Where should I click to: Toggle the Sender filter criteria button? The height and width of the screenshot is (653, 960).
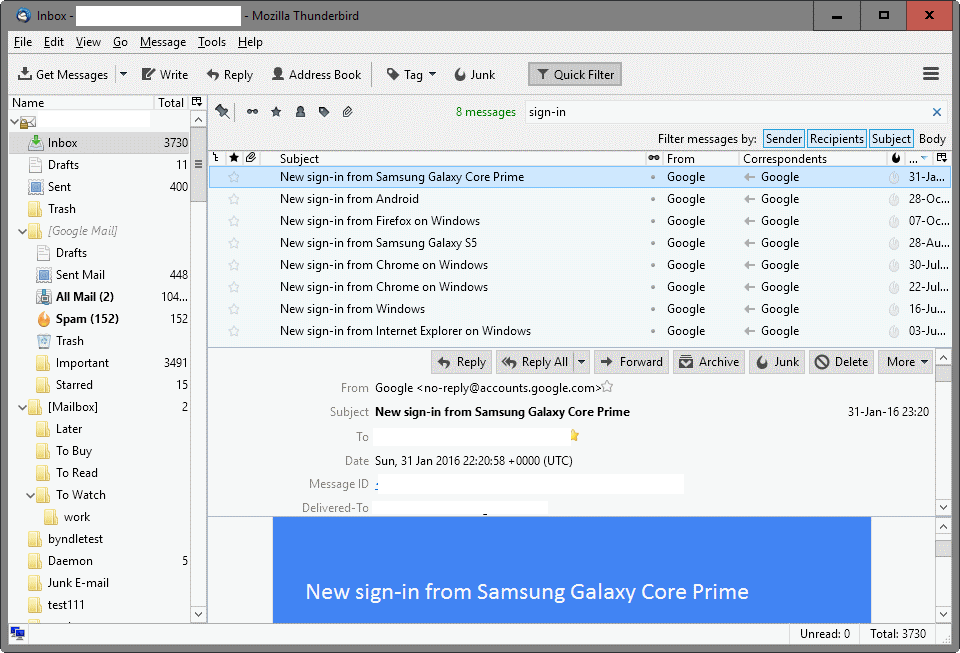click(x=784, y=138)
